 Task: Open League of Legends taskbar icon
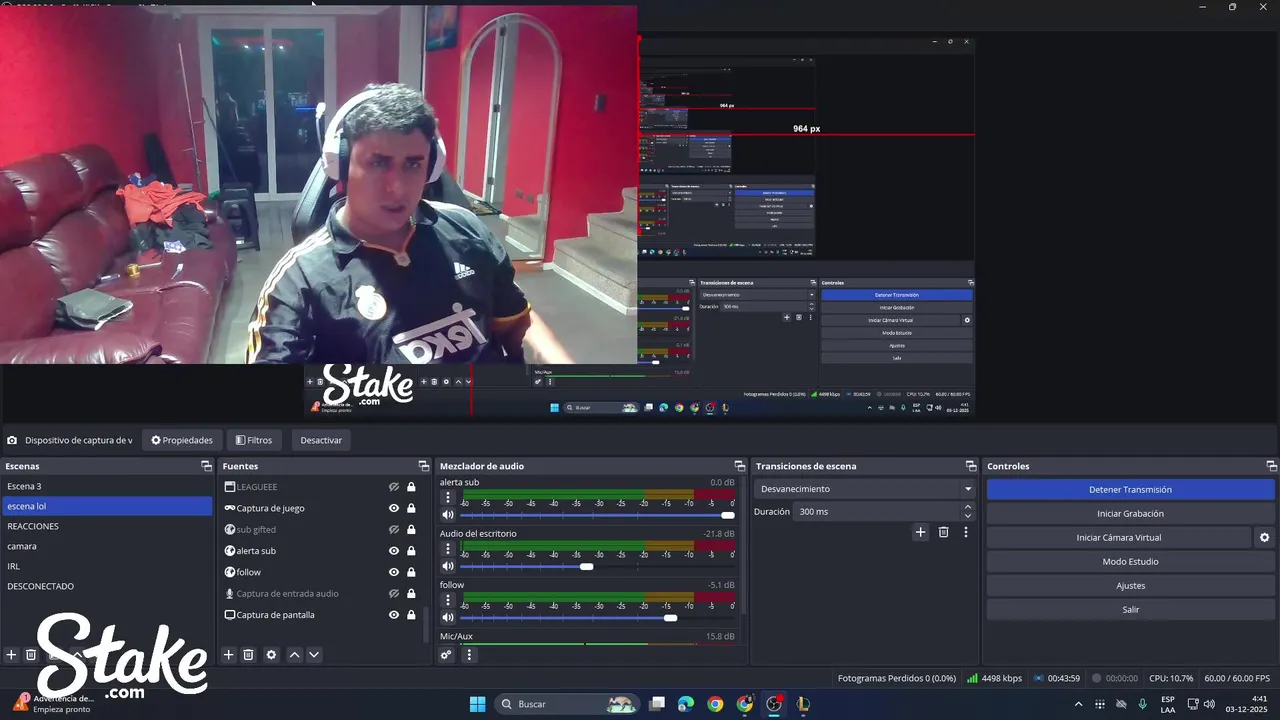(x=803, y=704)
